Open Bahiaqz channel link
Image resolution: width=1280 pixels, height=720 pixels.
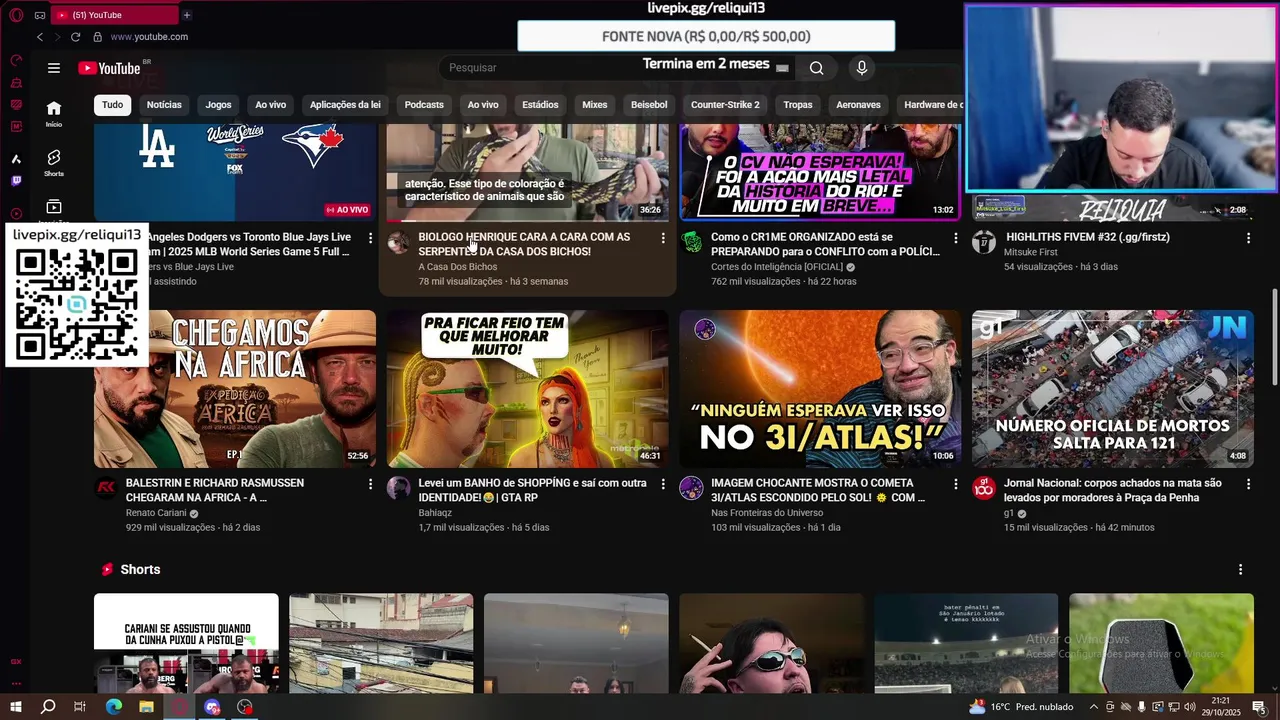tap(435, 513)
